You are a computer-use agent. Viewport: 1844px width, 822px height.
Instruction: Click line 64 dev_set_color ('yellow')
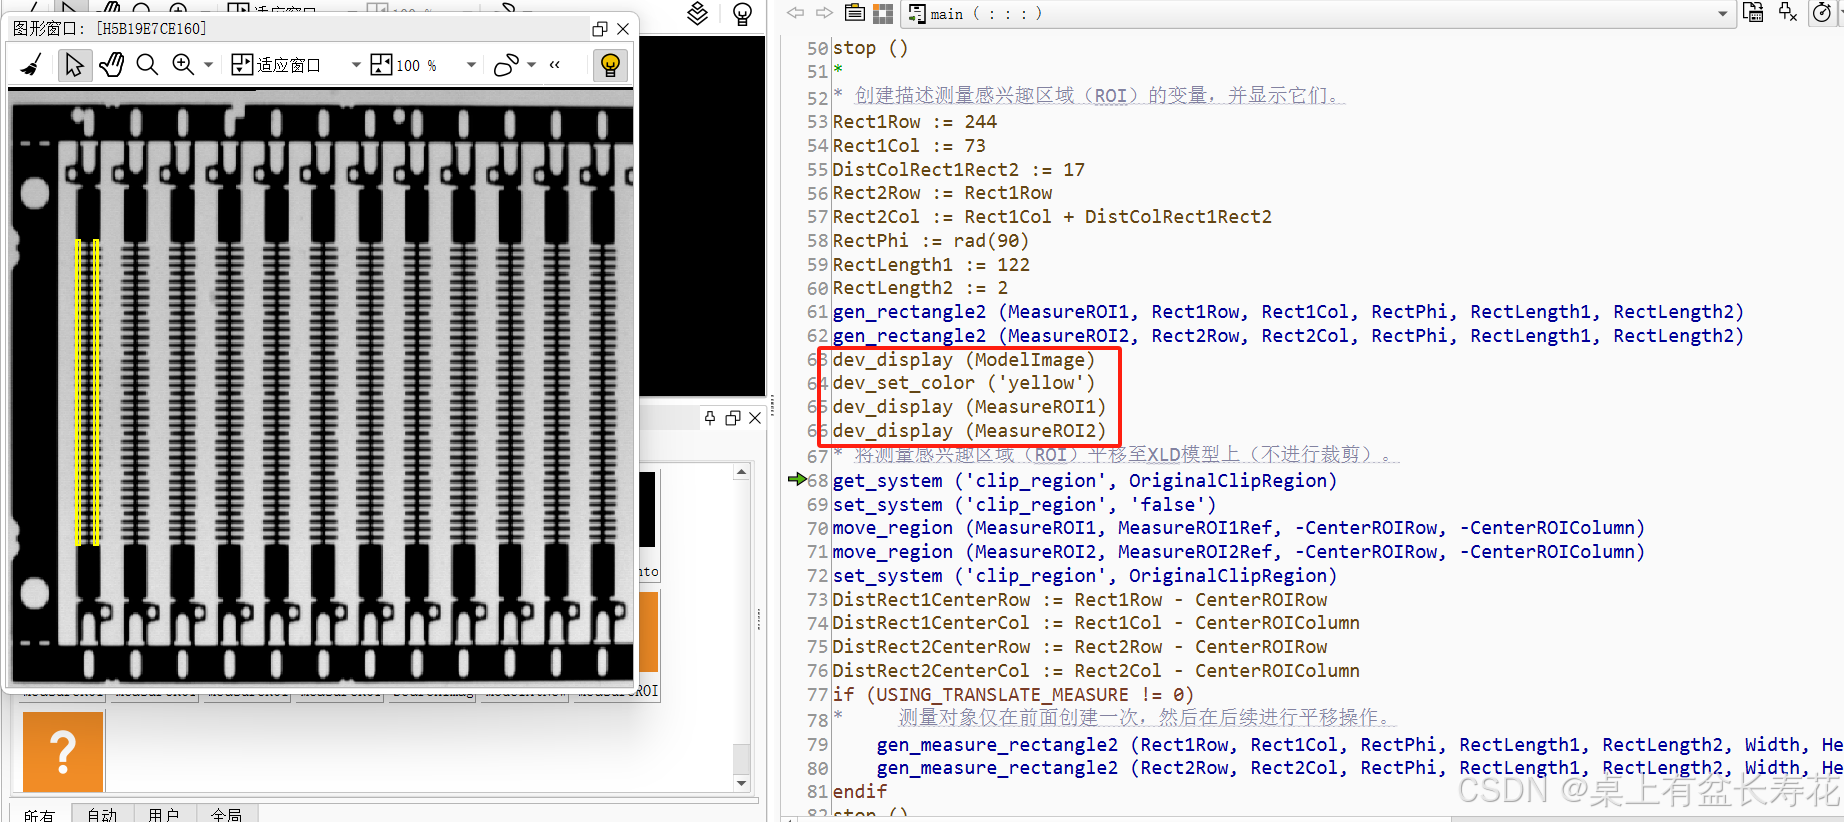(964, 383)
